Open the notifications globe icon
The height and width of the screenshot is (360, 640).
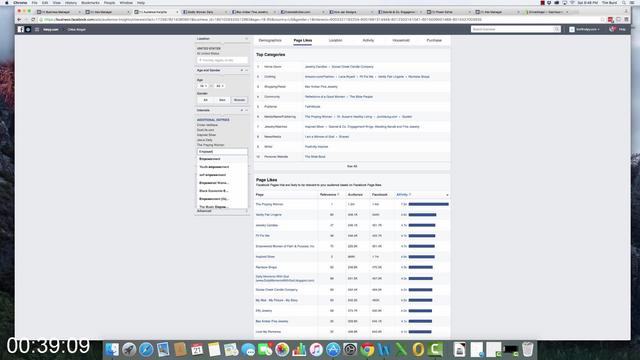611,29
